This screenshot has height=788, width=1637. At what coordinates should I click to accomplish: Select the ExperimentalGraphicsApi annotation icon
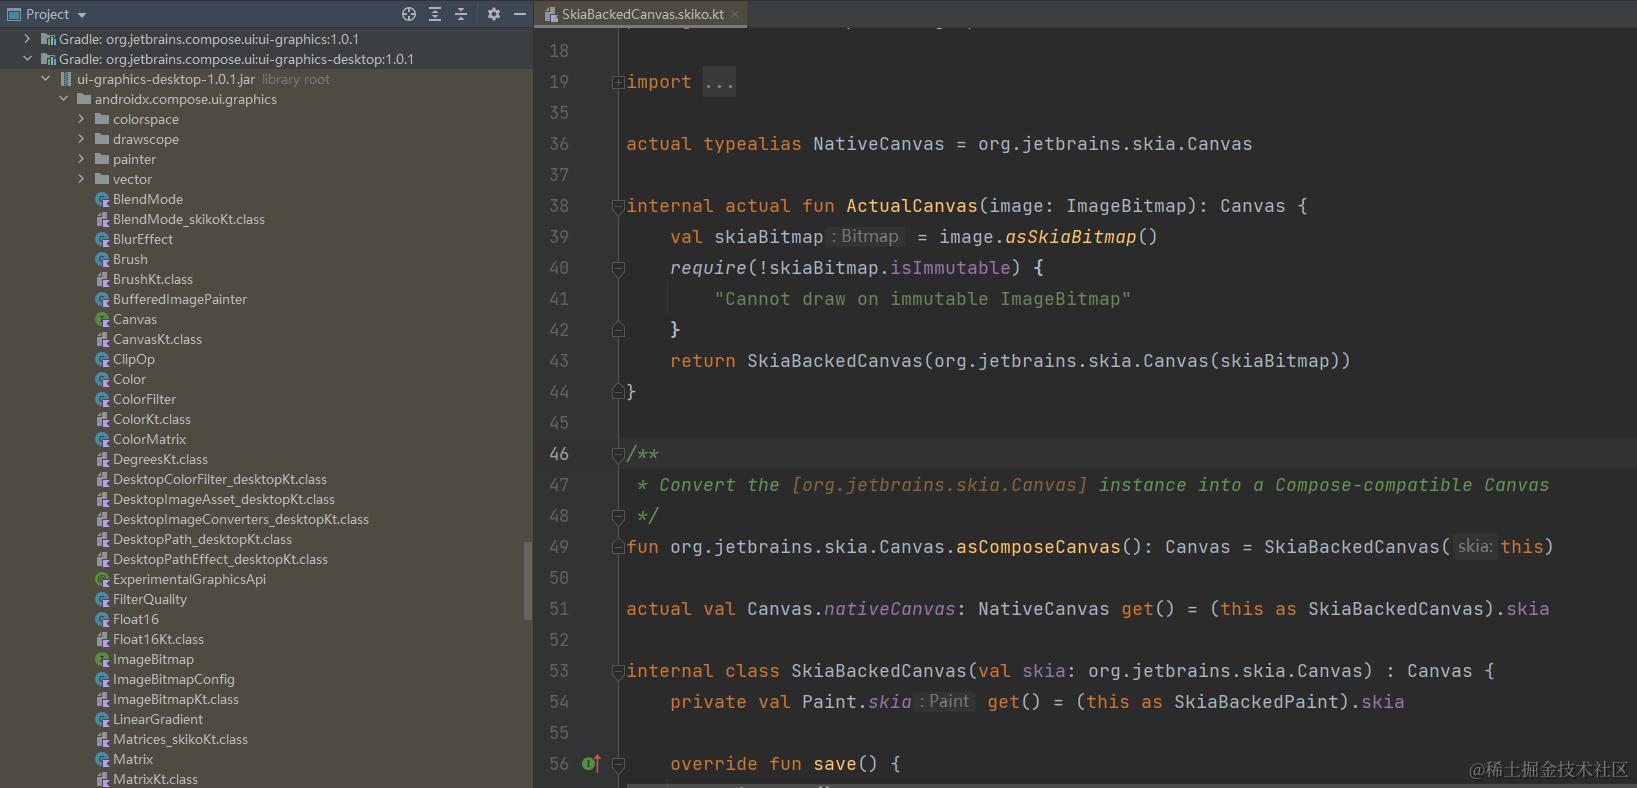click(102, 580)
